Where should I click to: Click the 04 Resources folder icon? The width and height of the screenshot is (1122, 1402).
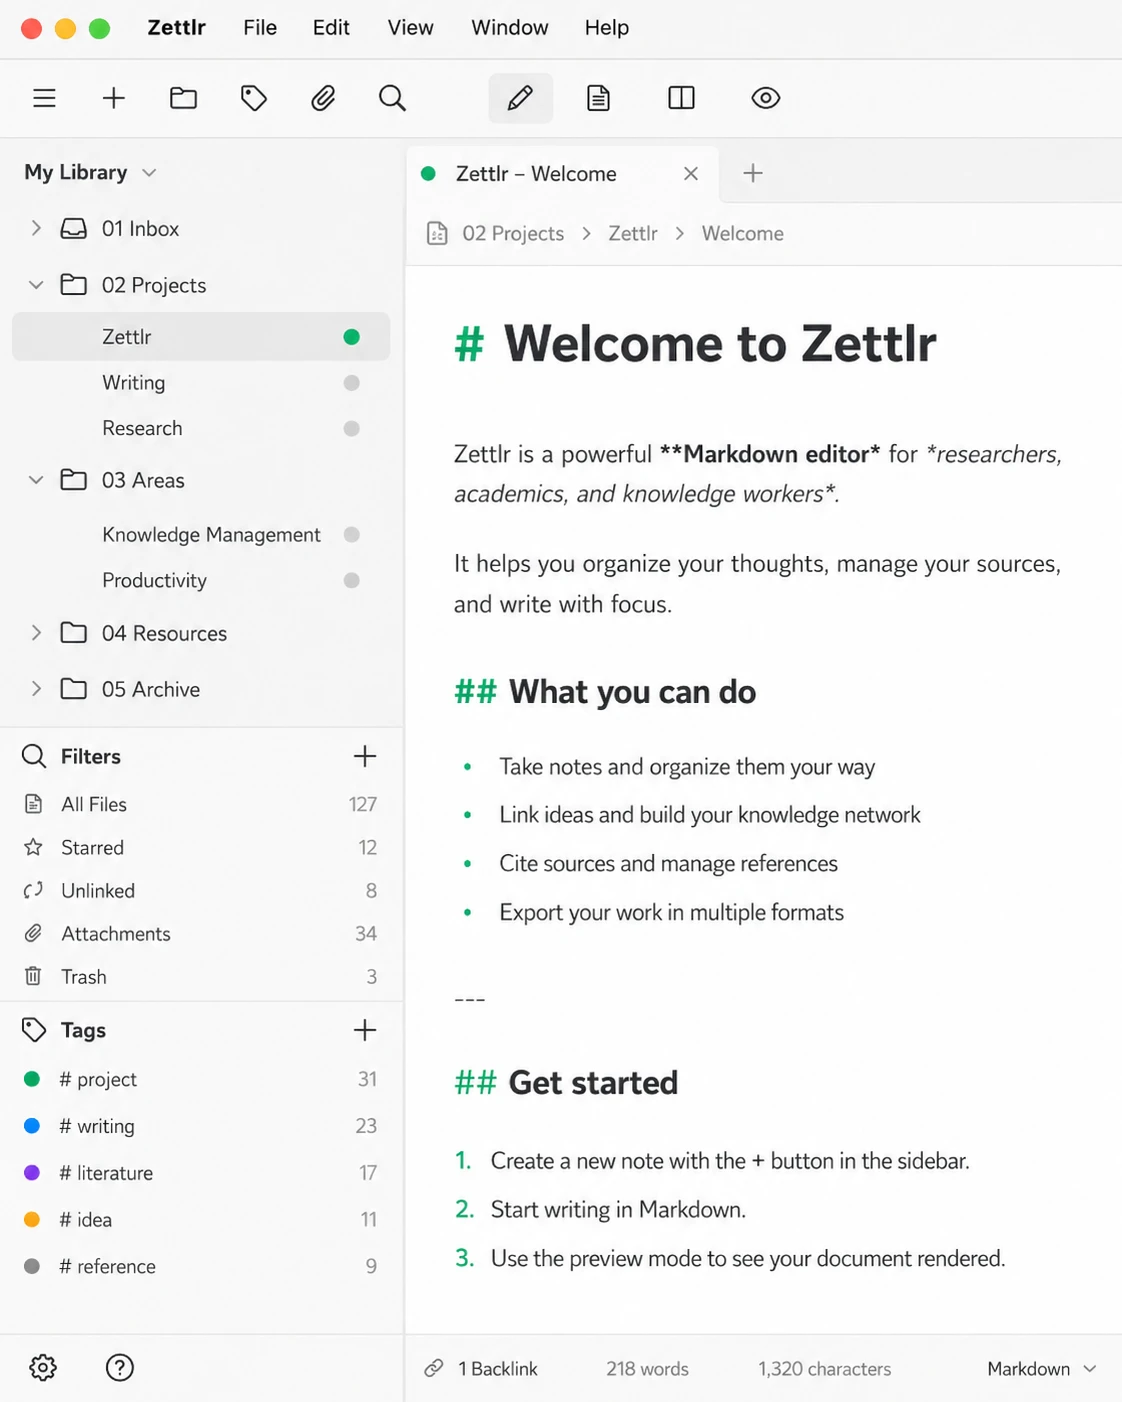coord(74,633)
